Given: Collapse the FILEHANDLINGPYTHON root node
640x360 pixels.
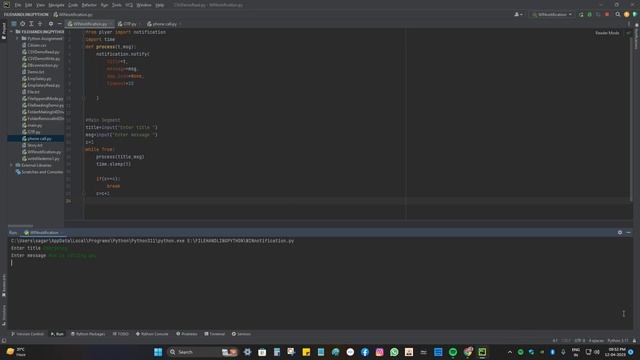Looking at the screenshot, I should click(x=11, y=31).
